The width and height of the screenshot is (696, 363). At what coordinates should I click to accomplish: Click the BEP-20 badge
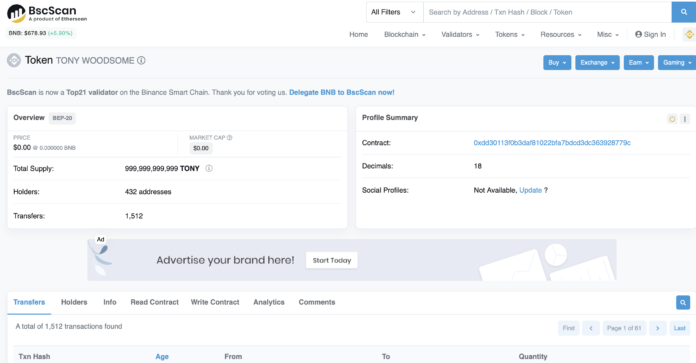[62, 118]
